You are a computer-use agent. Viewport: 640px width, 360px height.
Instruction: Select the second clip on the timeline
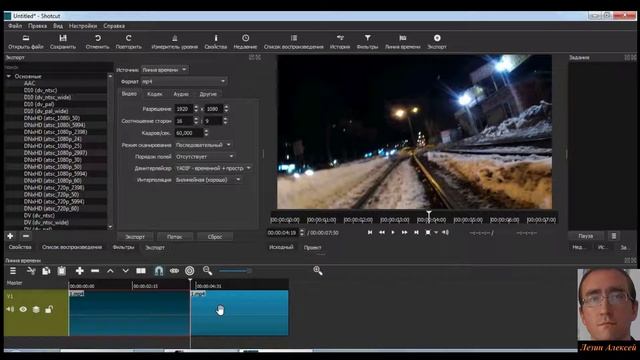coord(240,313)
